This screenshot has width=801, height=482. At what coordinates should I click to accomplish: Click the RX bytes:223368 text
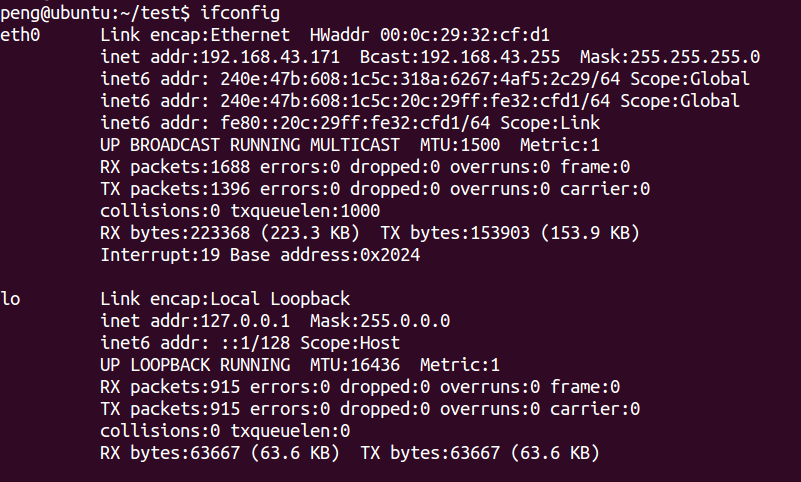(175, 233)
